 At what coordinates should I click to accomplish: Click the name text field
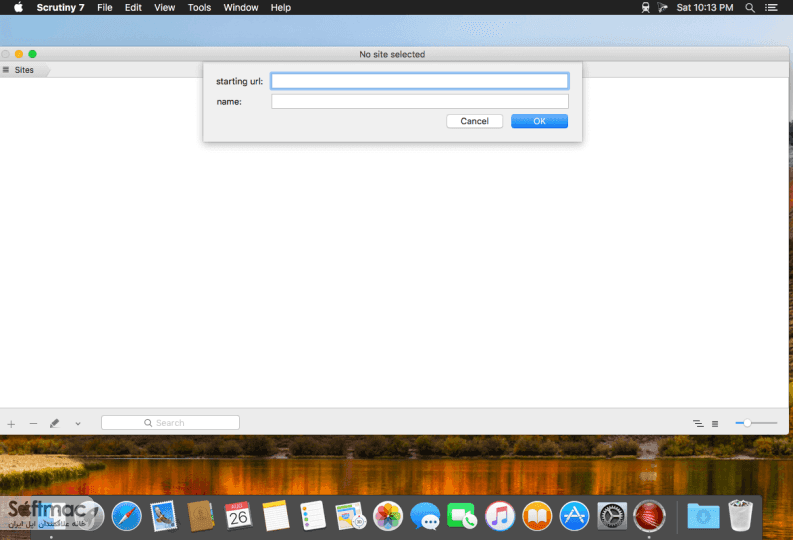(419, 102)
